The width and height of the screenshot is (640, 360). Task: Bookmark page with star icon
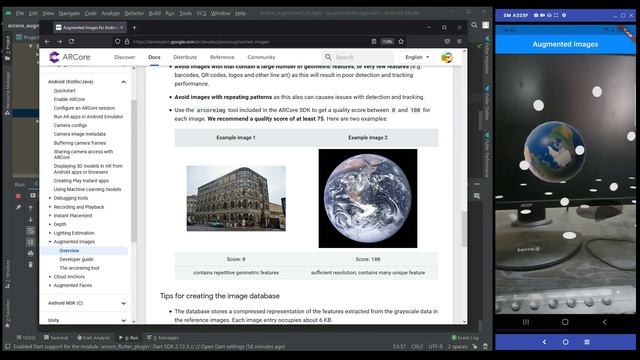(401, 42)
